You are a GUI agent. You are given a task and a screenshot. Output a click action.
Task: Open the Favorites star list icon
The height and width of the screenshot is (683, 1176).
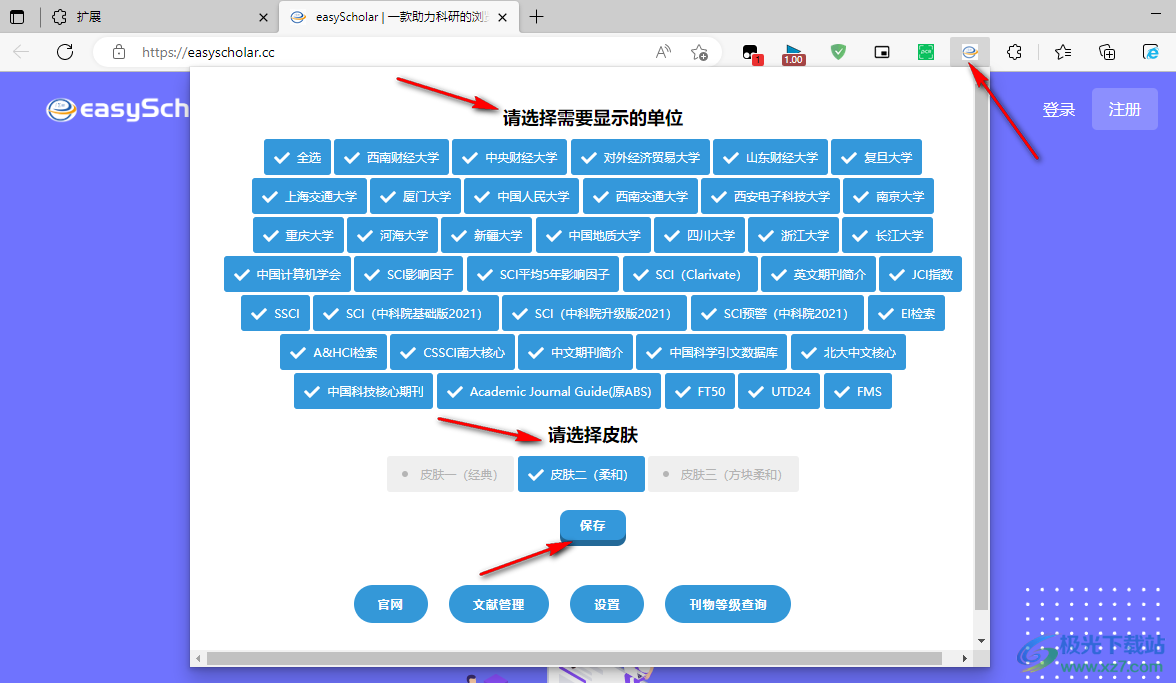click(x=1063, y=52)
